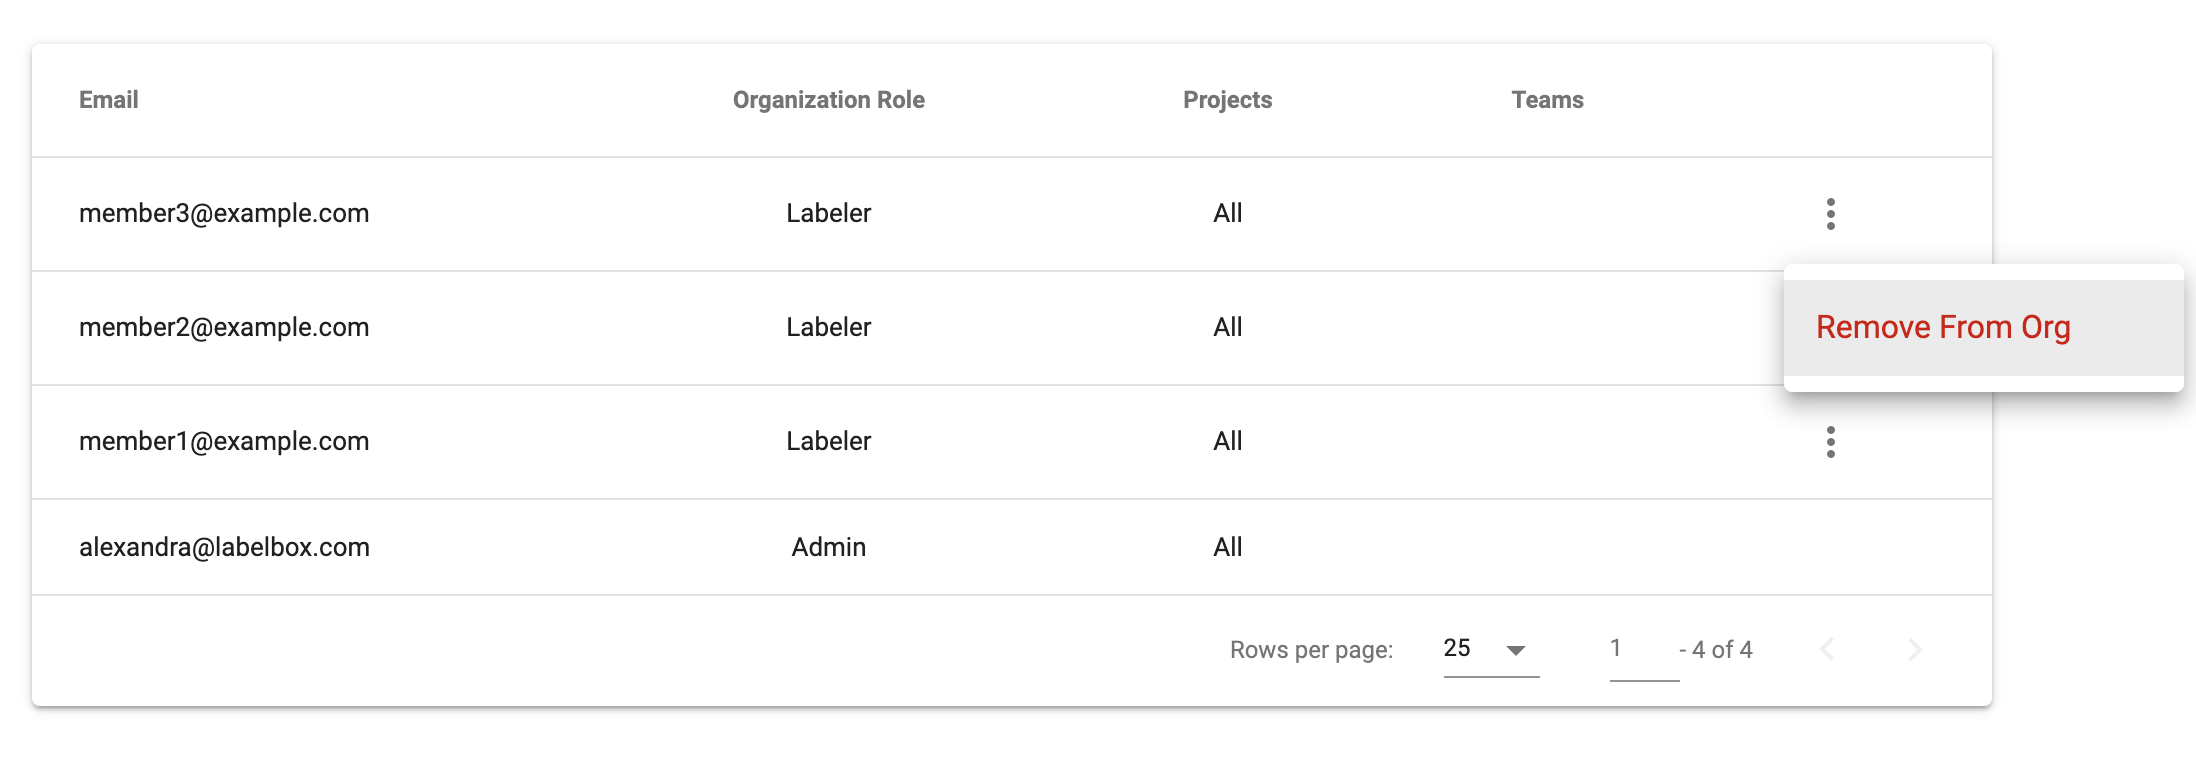Click the Projects column header

(x=1227, y=100)
